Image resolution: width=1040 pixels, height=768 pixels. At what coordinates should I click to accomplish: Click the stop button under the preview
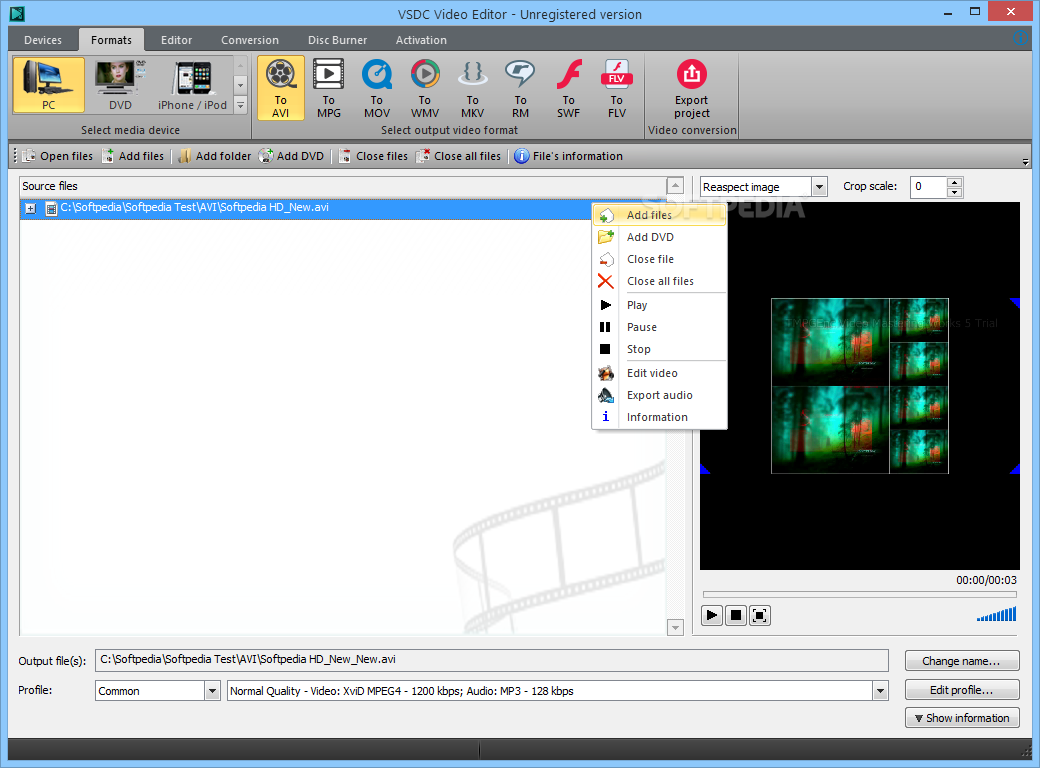point(736,615)
